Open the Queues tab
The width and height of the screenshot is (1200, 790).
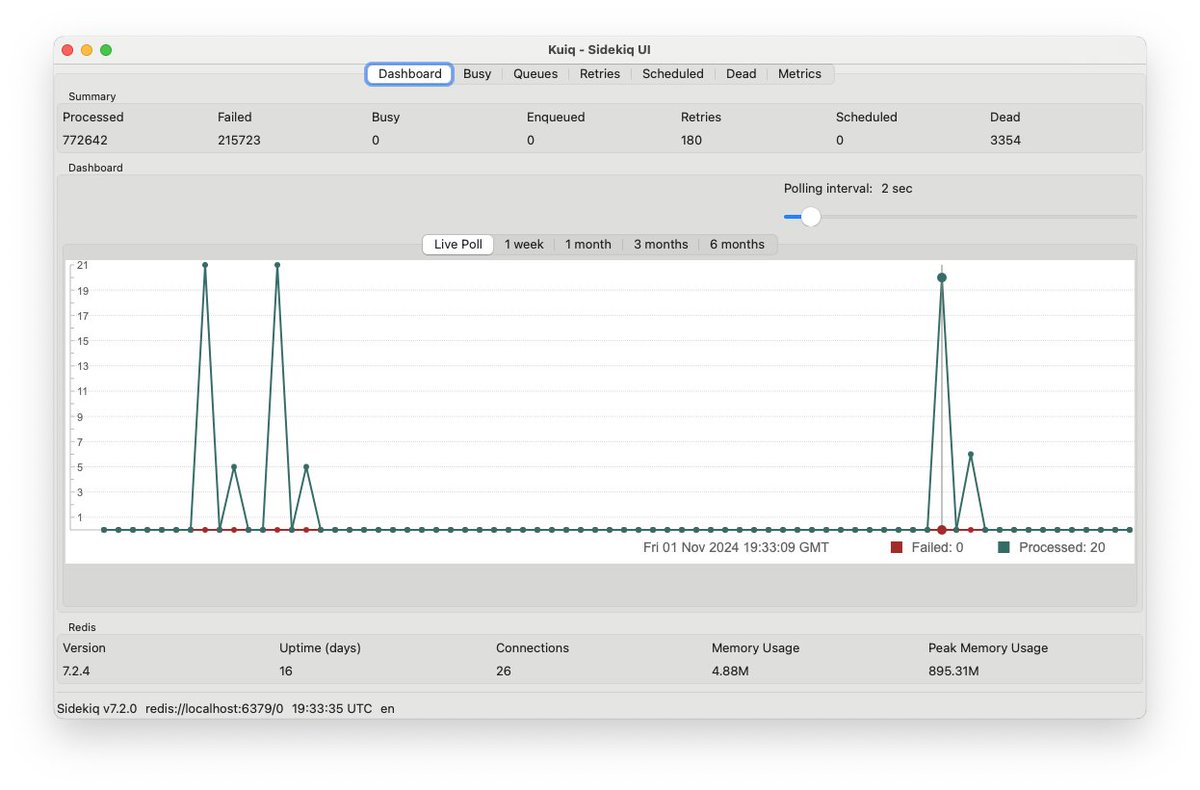click(535, 74)
